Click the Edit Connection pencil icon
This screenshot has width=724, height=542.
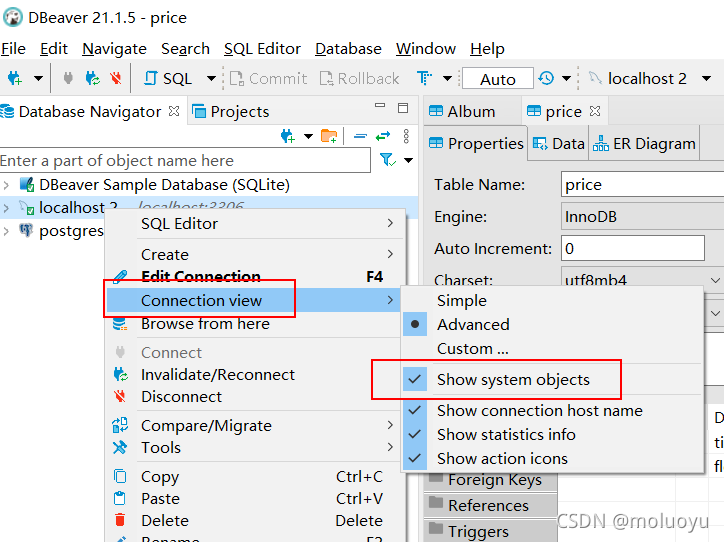click(x=120, y=277)
